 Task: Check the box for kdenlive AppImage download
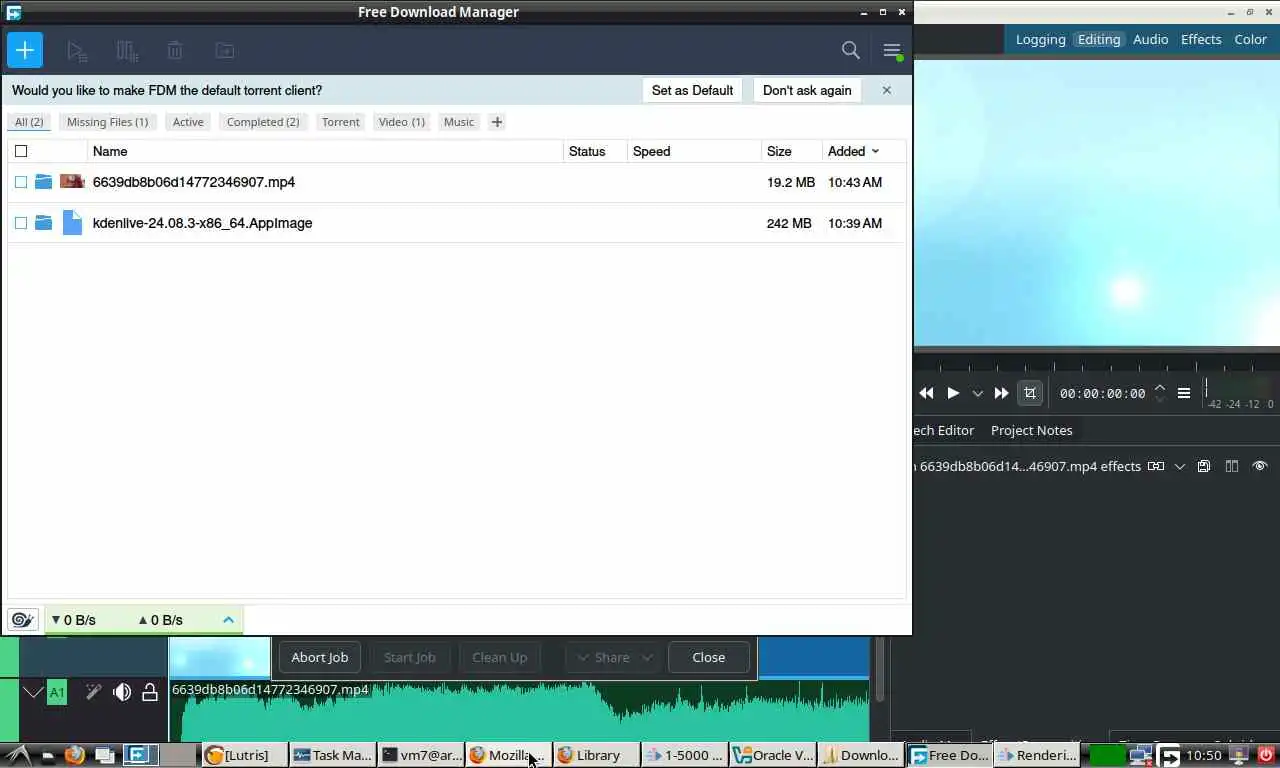tap(21, 223)
